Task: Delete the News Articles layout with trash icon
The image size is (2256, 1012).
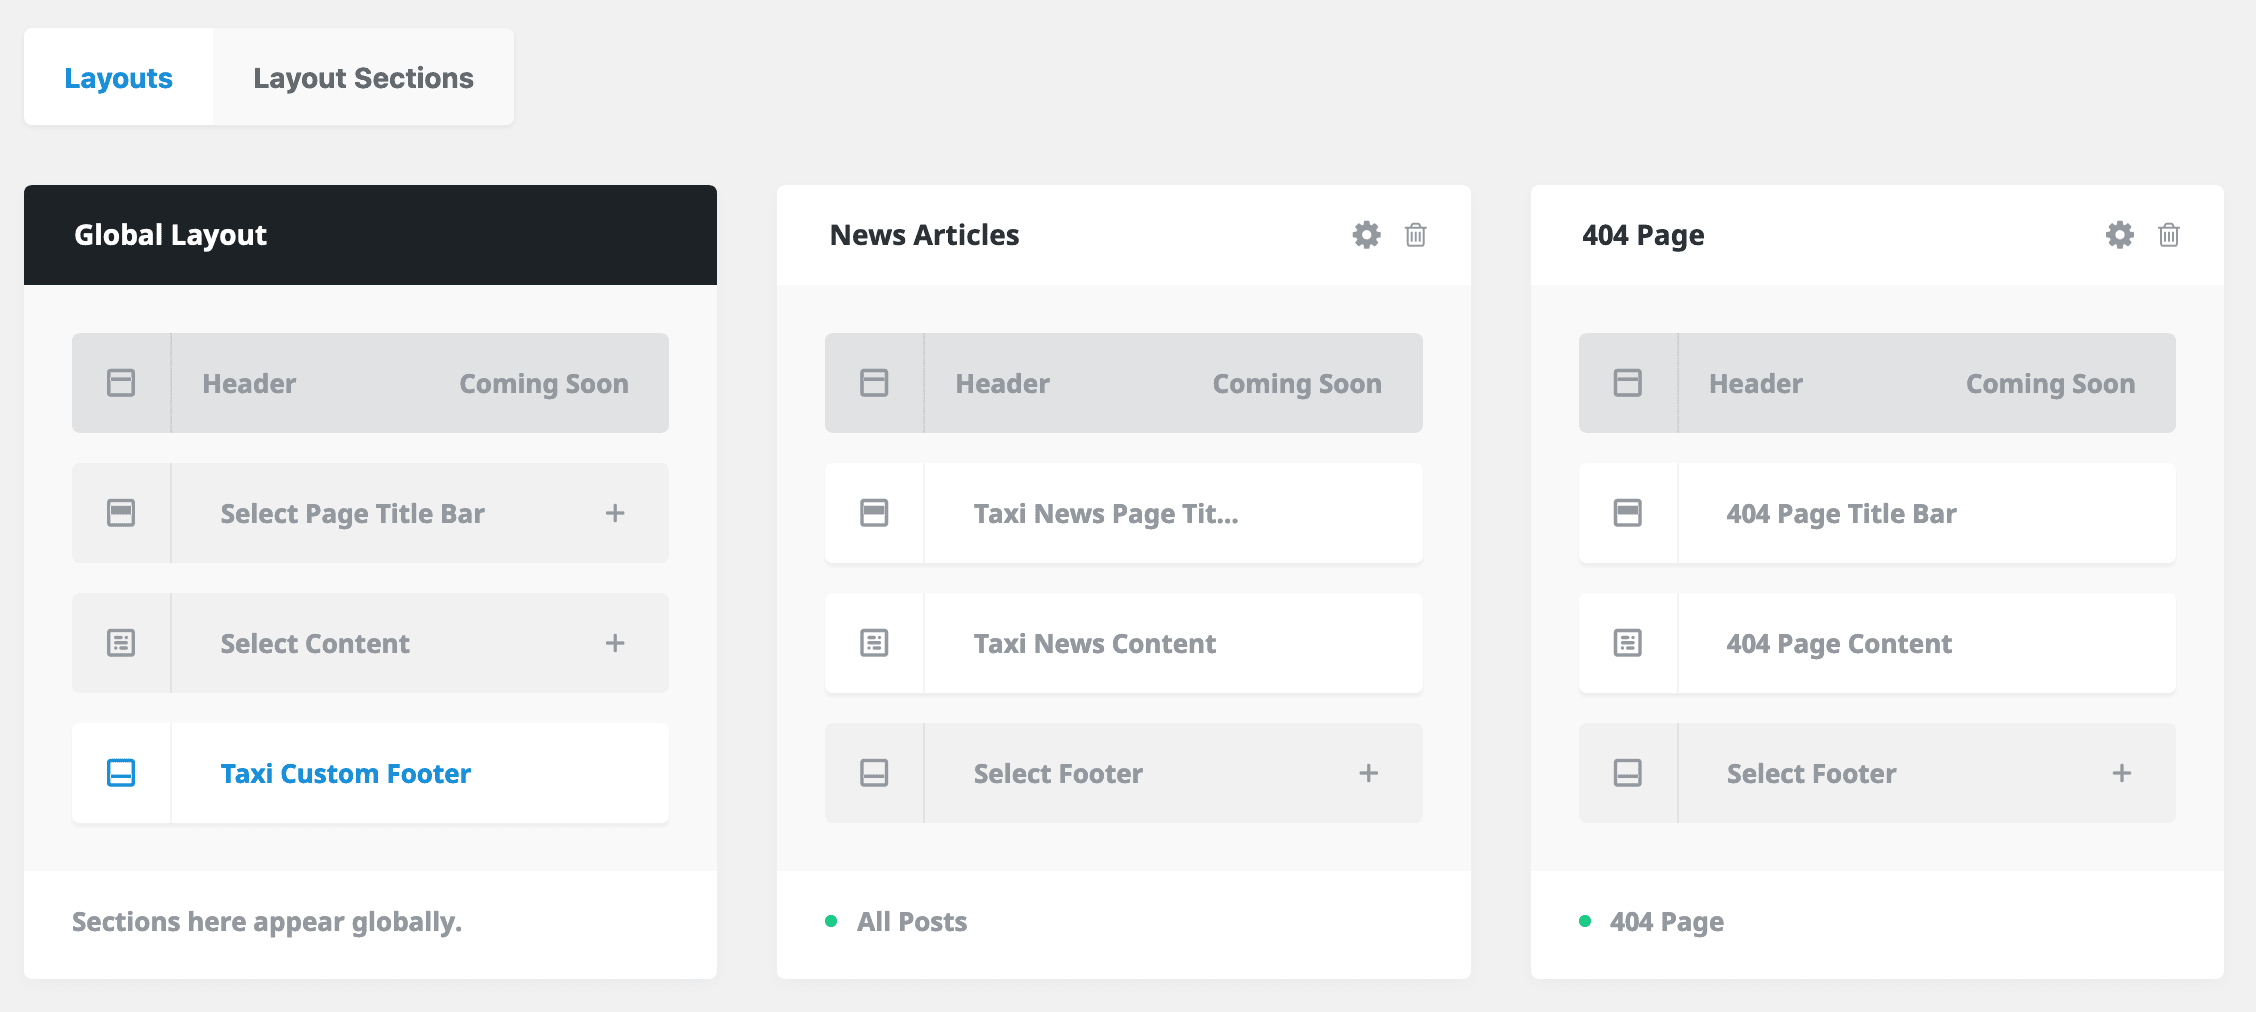Action: coord(1415,235)
